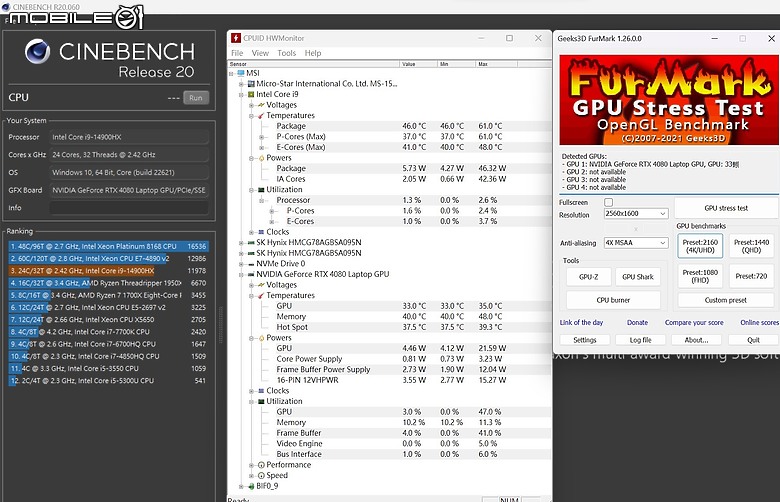The image size is (780, 502).
Task: Click the CPU Temperatures thermometer icon
Action: point(261,115)
